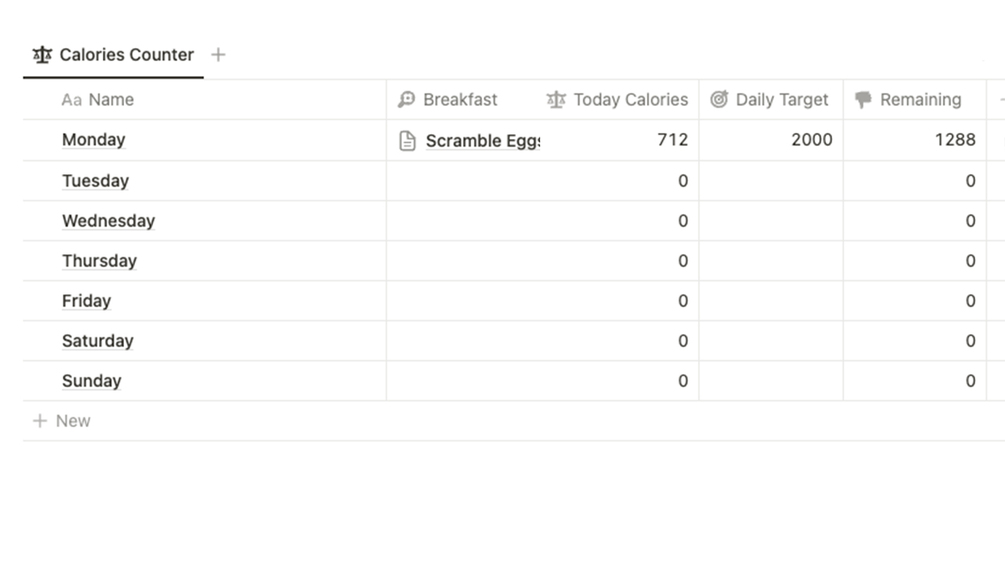Click the Remaining thumbs-down icon

click(863, 100)
